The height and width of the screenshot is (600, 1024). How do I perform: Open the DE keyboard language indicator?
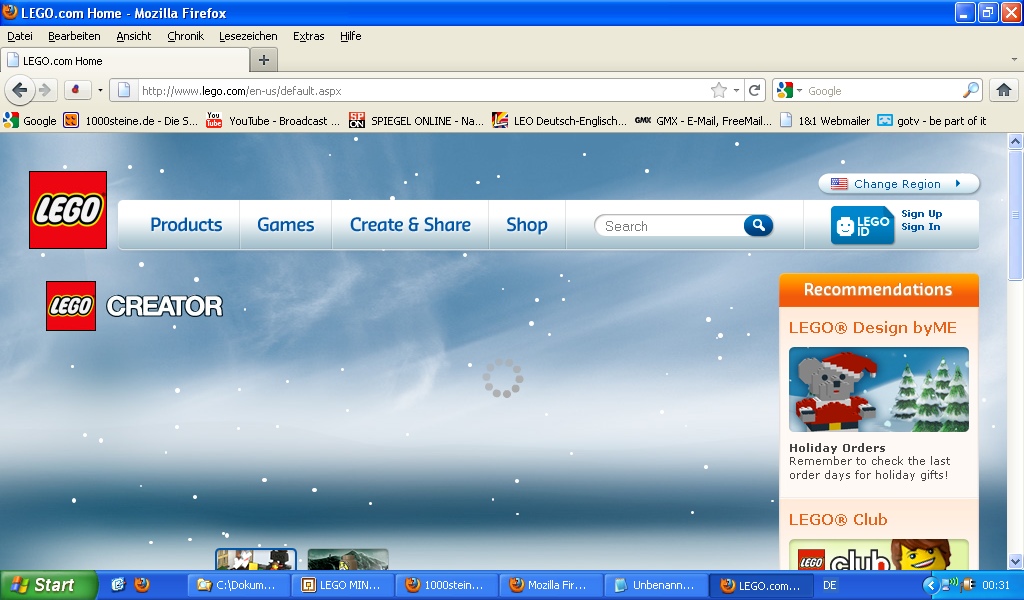click(x=829, y=586)
